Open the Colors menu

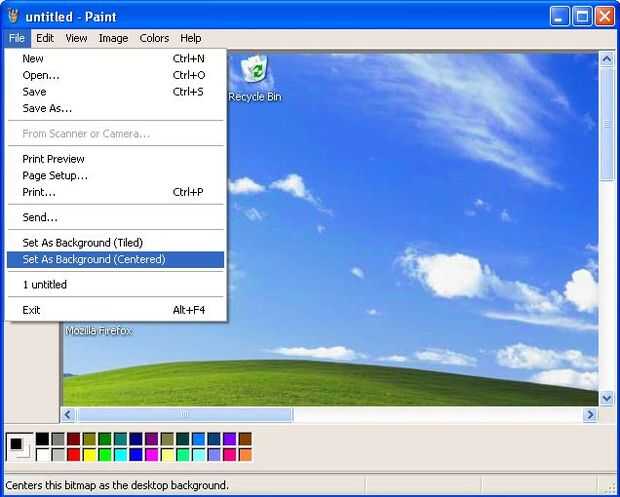pos(154,38)
